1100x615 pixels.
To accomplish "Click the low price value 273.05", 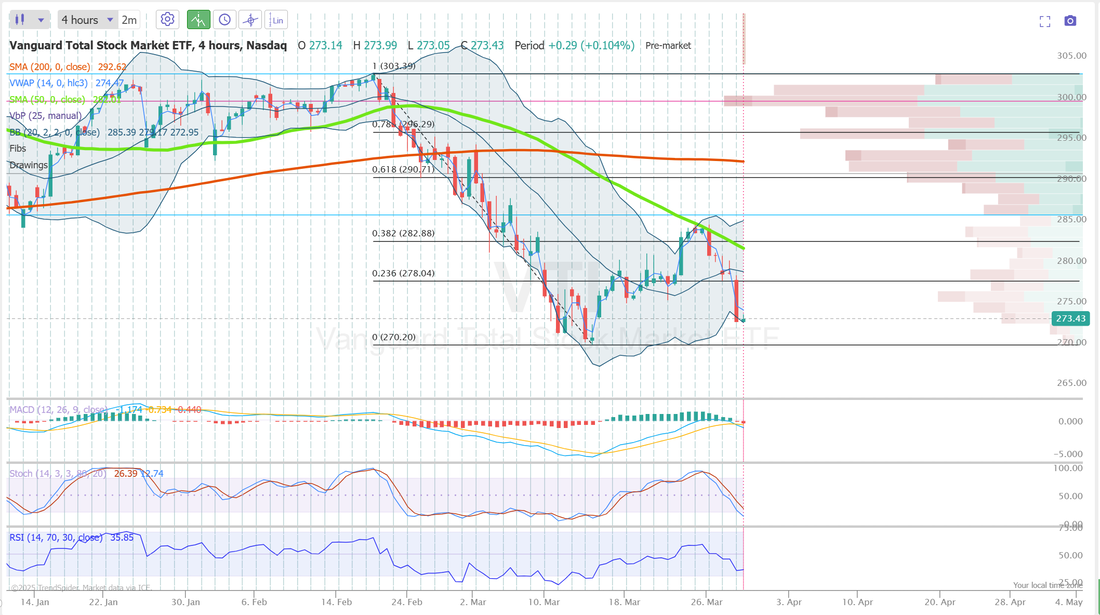I will coord(433,46).
